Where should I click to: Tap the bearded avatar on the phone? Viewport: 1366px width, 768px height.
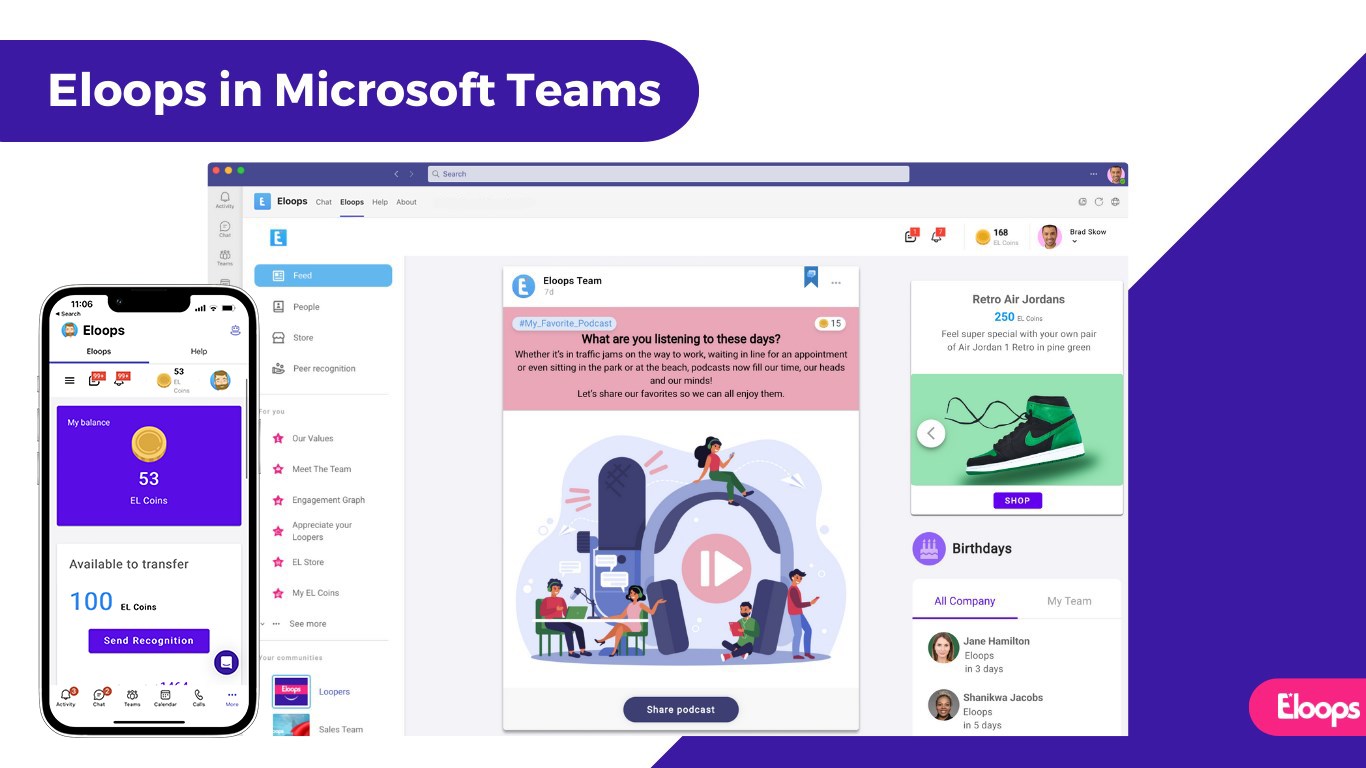pyautogui.click(x=220, y=380)
